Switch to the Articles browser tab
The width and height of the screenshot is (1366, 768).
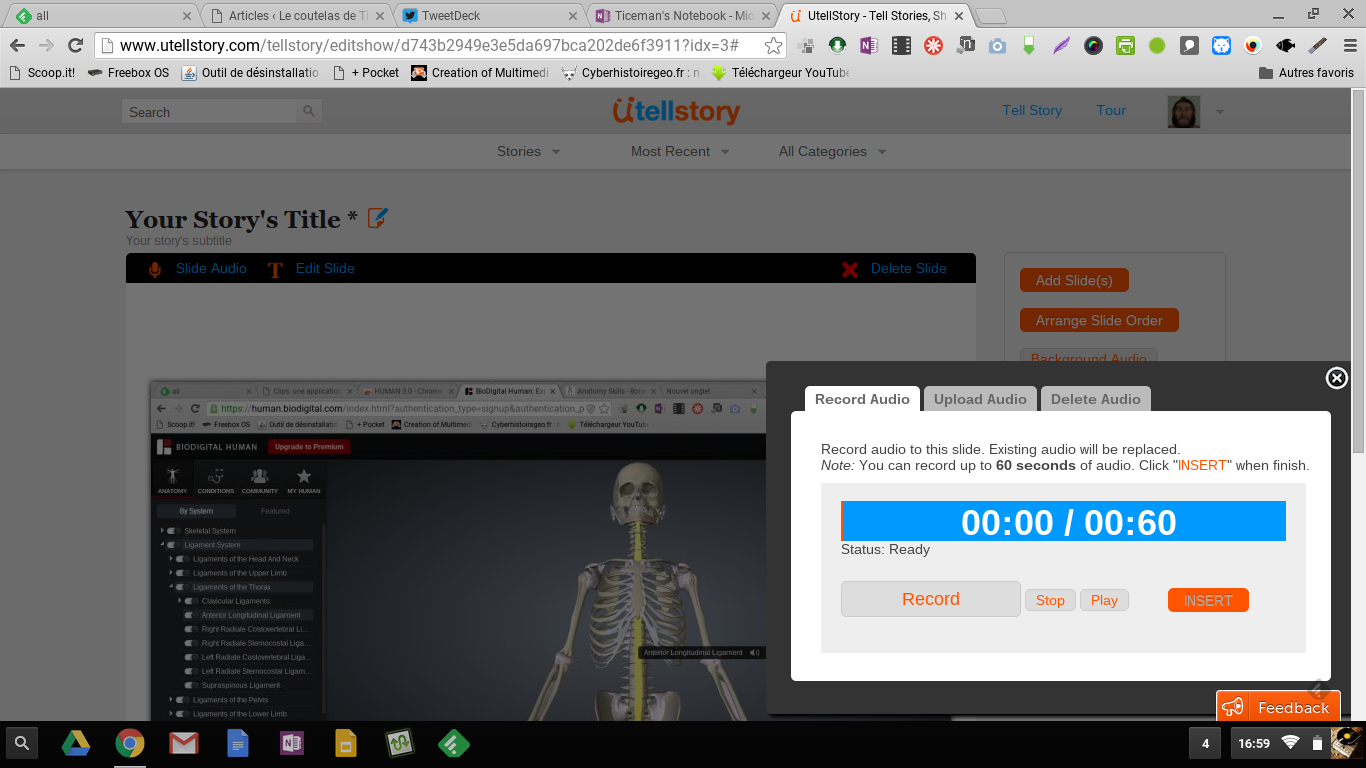click(298, 15)
